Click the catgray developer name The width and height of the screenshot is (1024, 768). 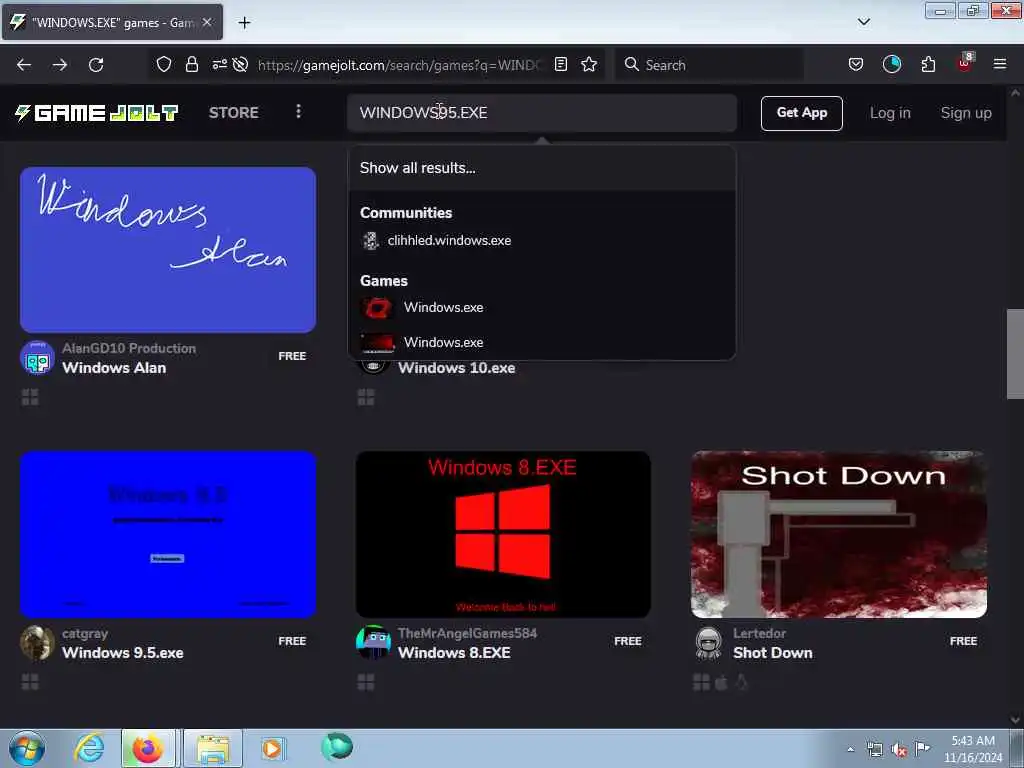(x=85, y=633)
